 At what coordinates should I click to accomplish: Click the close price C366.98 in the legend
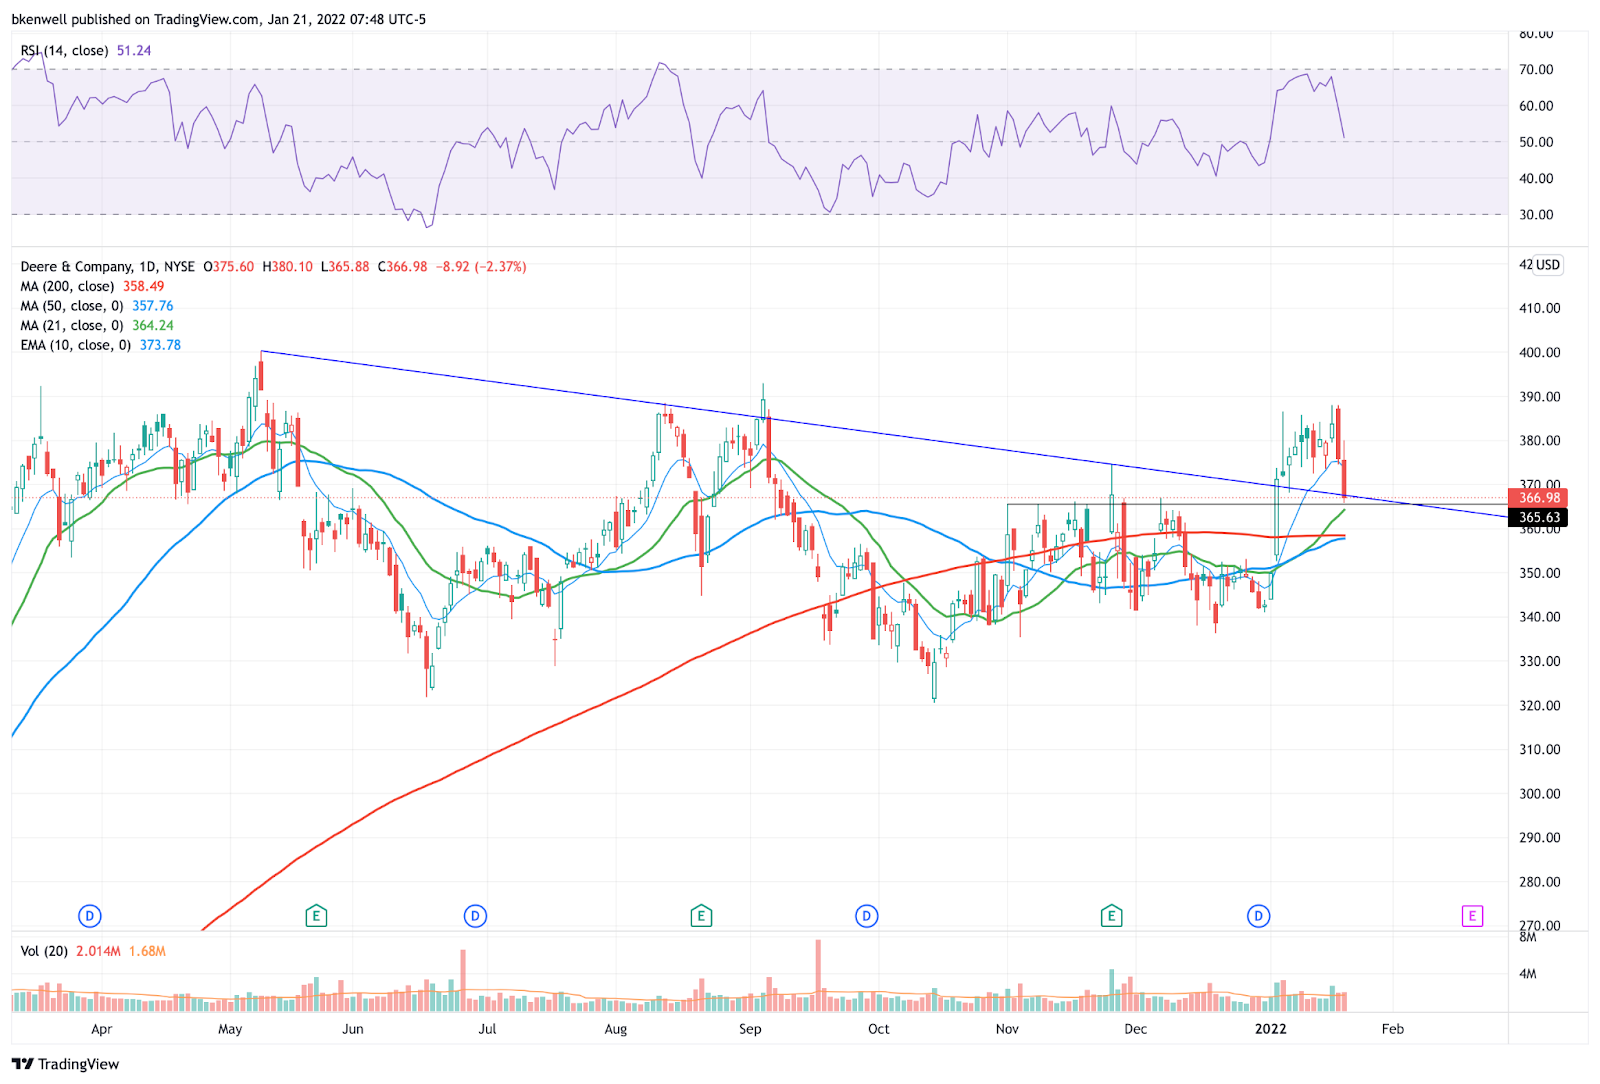pos(402,267)
